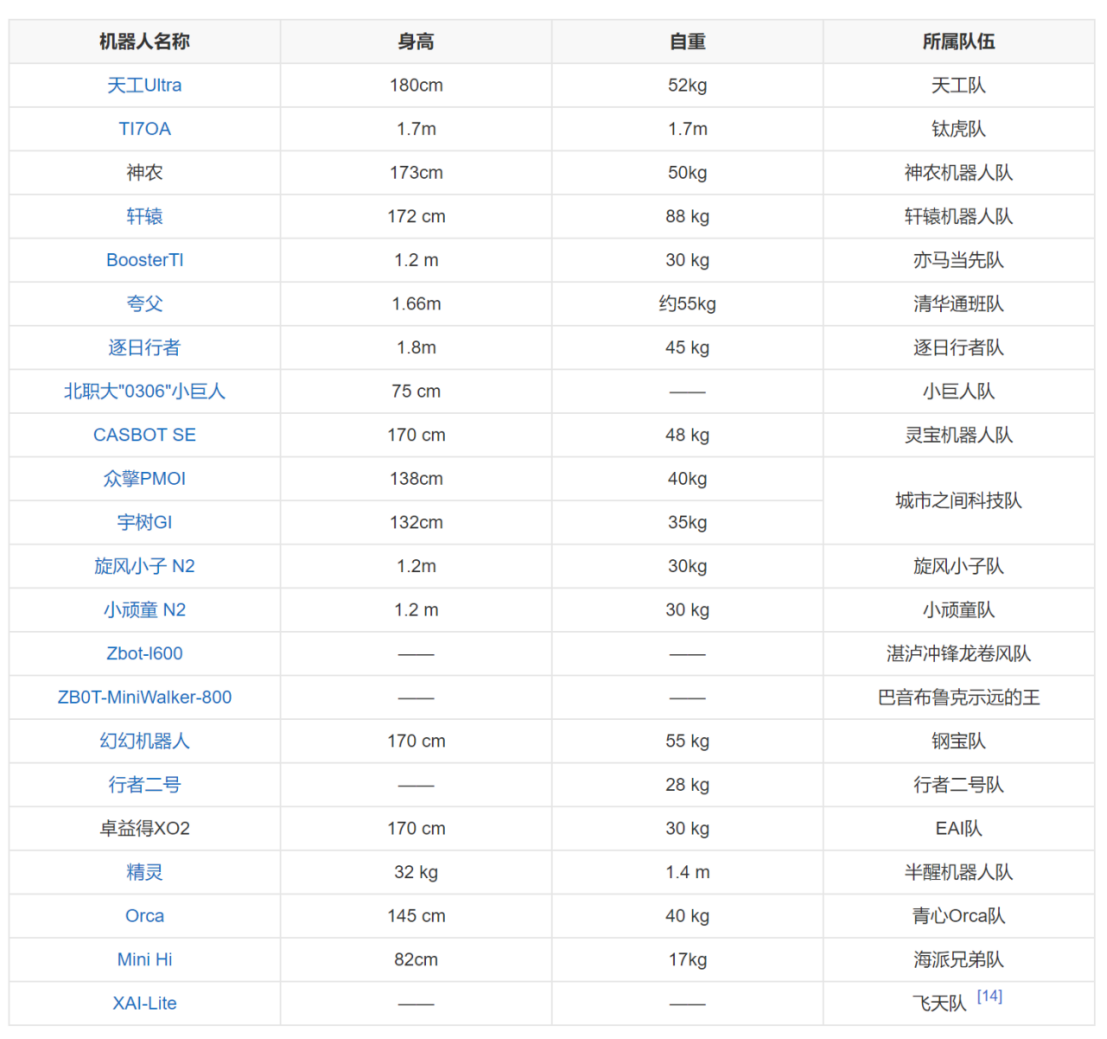
Task: Visit the 行者二号 robot link
Action: (144, 785)
